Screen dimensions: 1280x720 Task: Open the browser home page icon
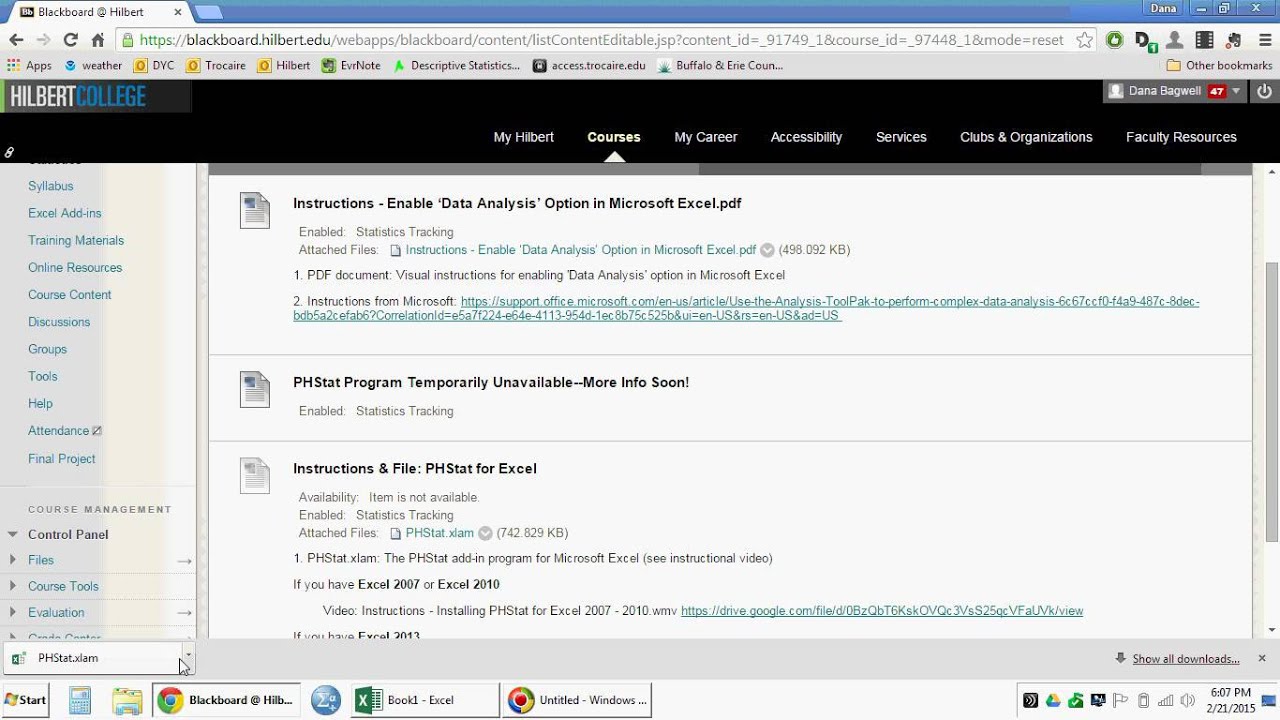click(x=97, y=40)
